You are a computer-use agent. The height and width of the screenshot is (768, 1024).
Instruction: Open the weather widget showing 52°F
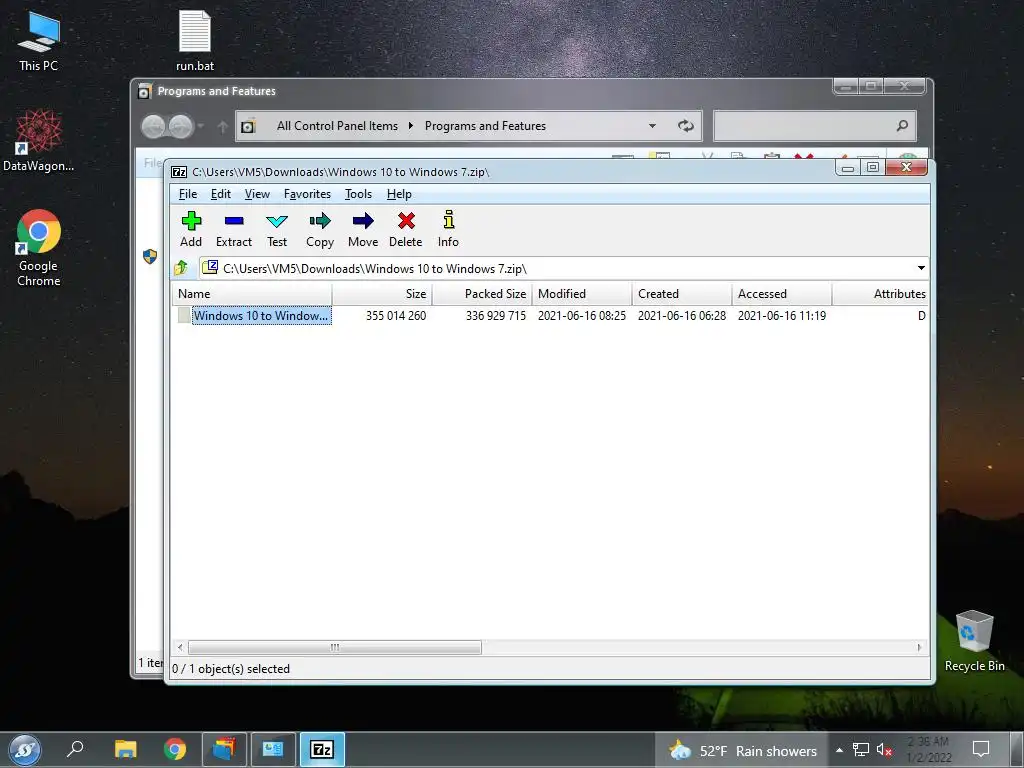(743, 750)
